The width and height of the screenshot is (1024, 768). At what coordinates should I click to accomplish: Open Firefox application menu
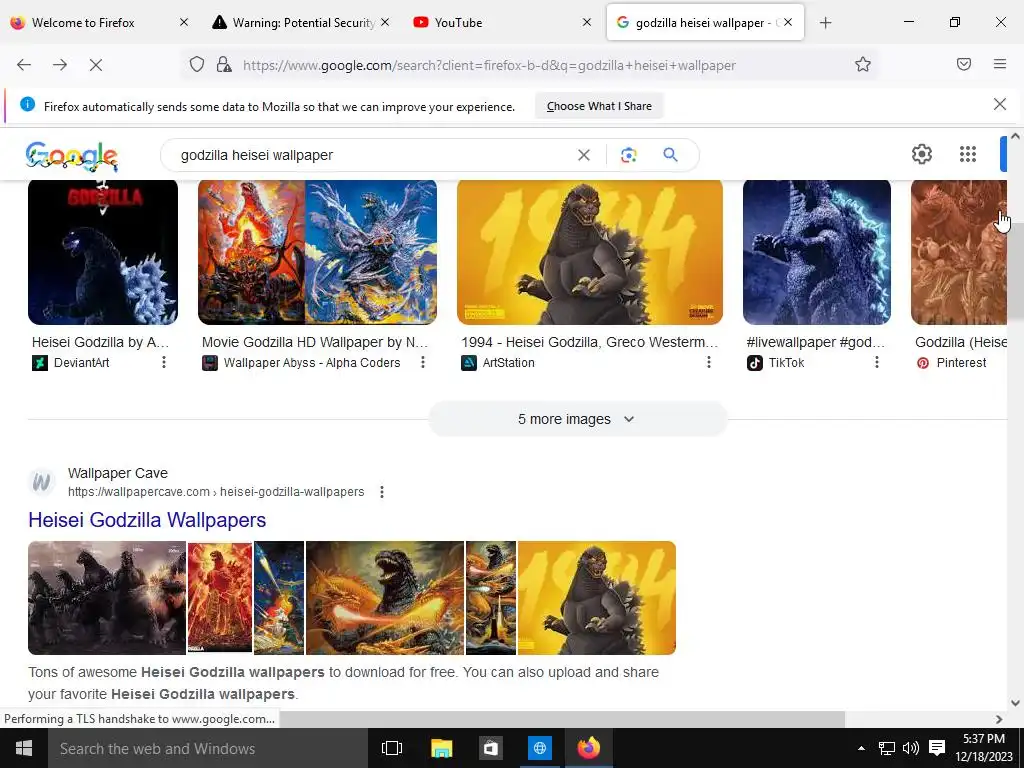coord(1000,64)
